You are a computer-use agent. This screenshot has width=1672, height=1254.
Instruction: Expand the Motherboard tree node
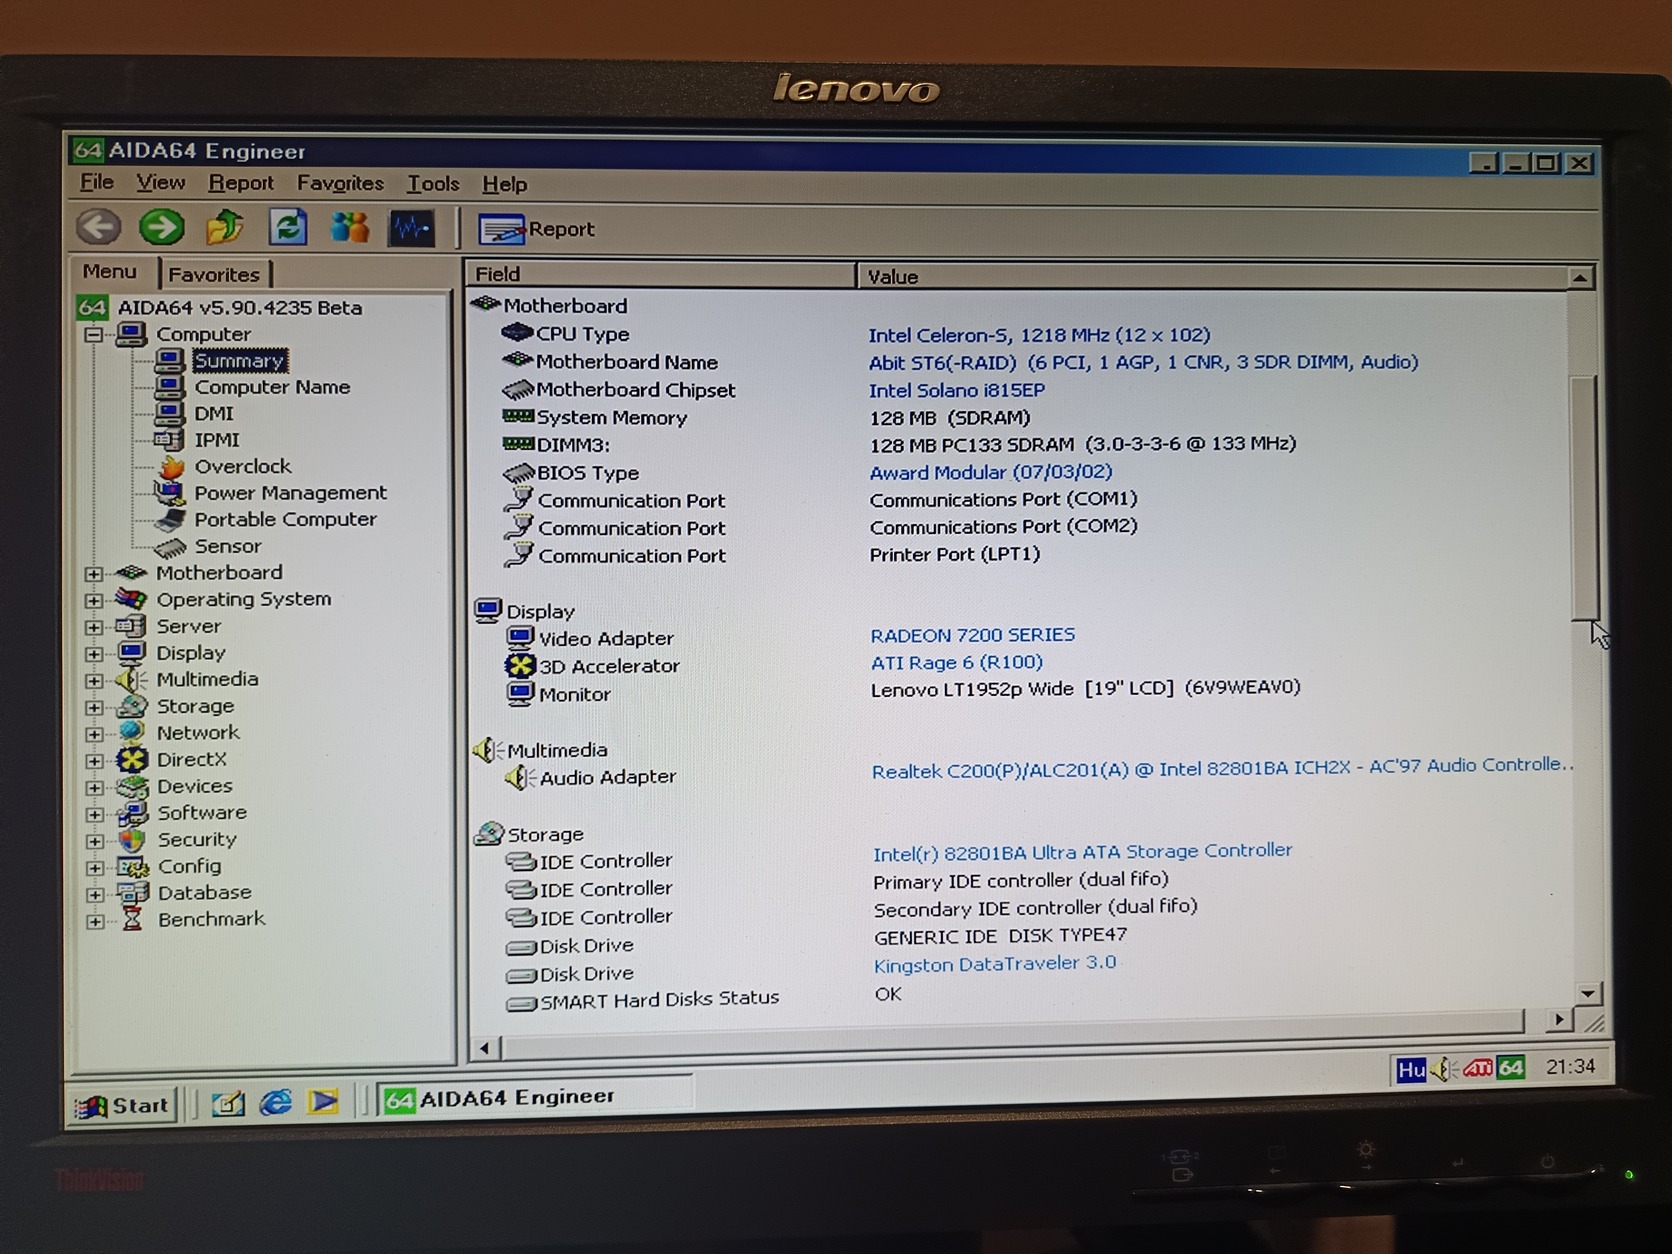[x=93, y=574]
